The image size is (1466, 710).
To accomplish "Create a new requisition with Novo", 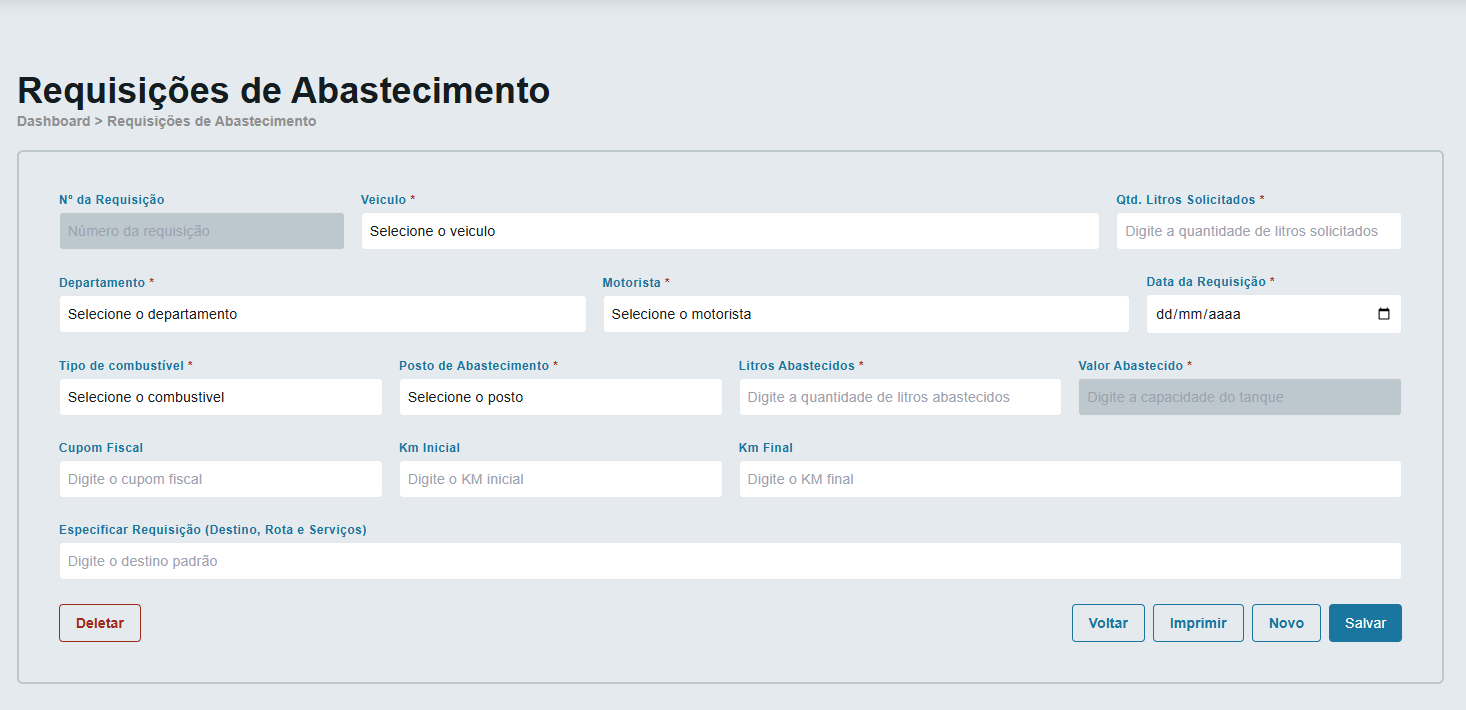I will click(1285, 623).
